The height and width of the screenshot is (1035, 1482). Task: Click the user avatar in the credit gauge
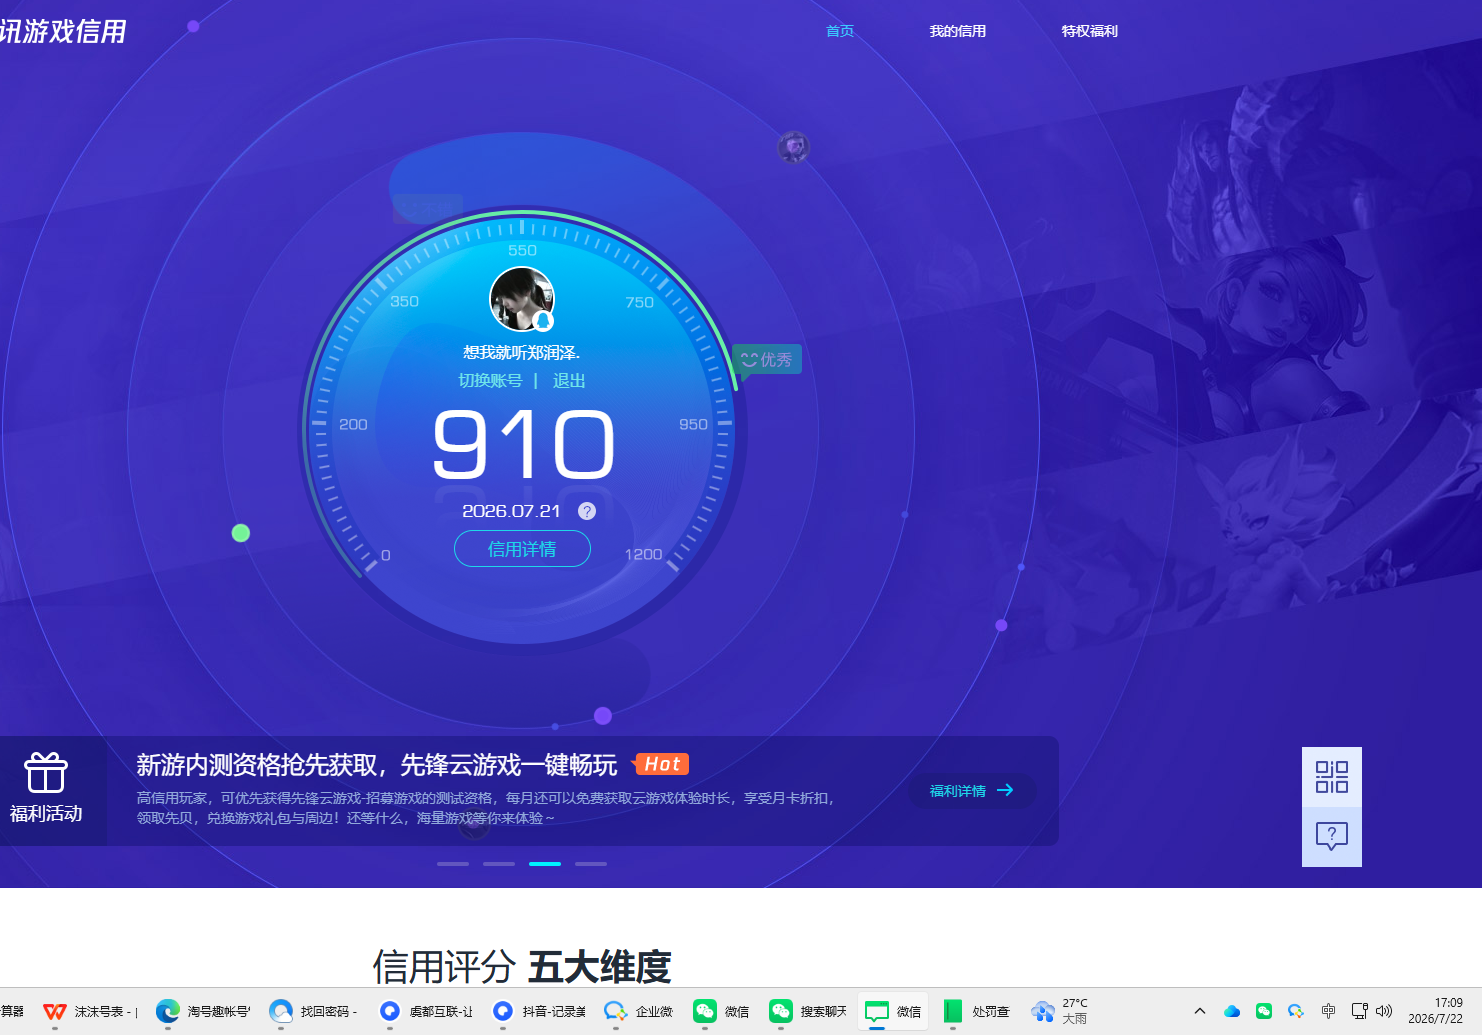point(521,299)
